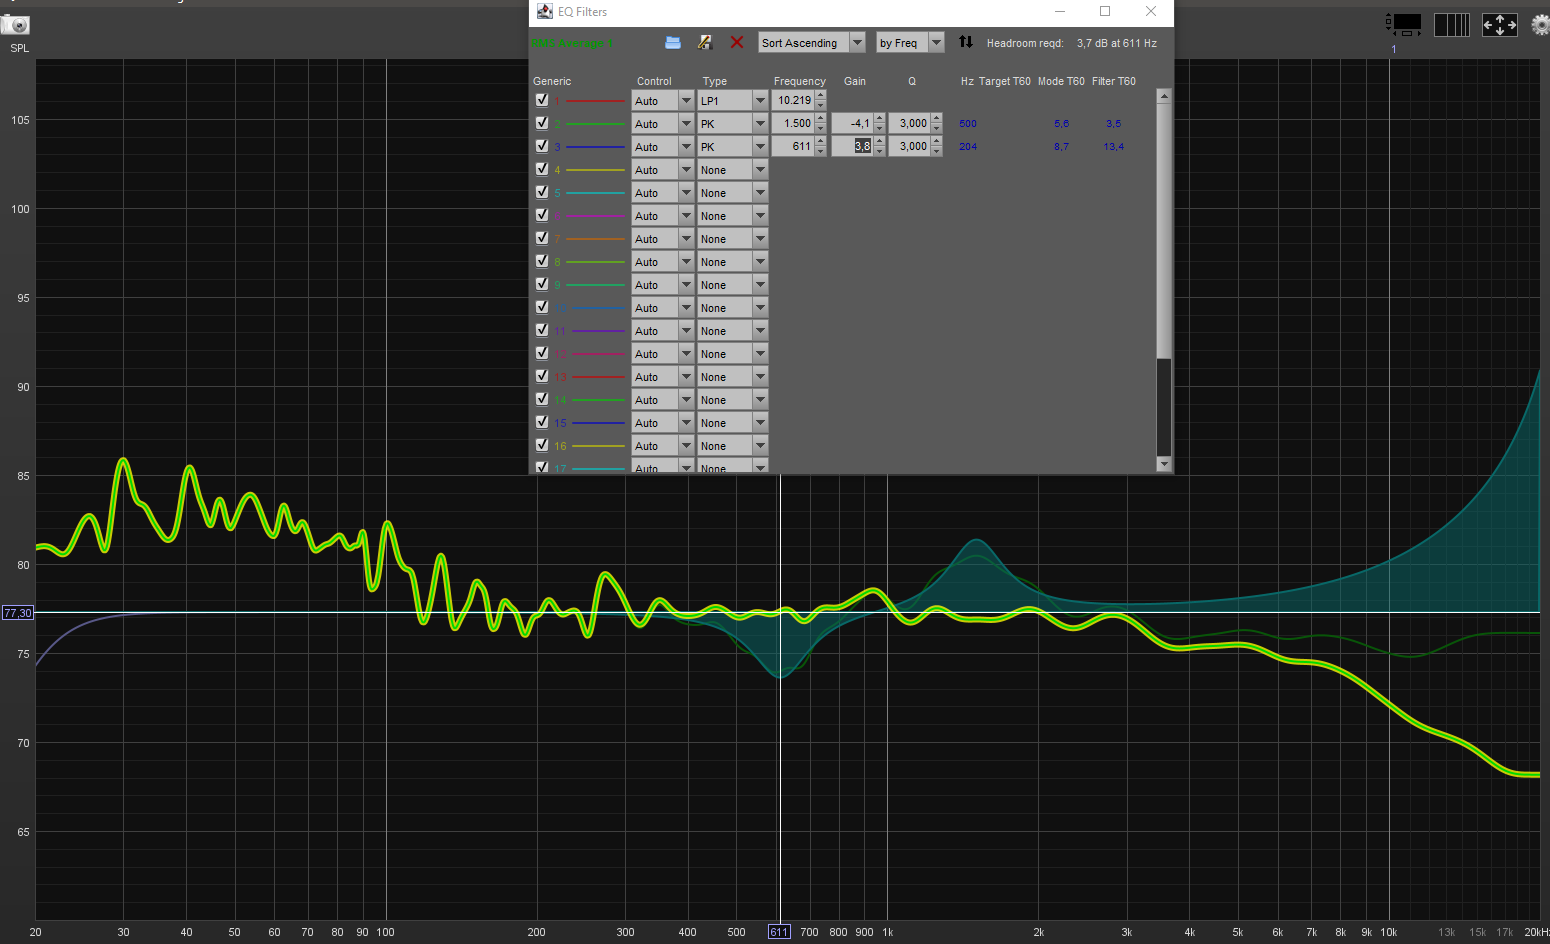Click the Target T60 value 500

(x=967, y=124)
